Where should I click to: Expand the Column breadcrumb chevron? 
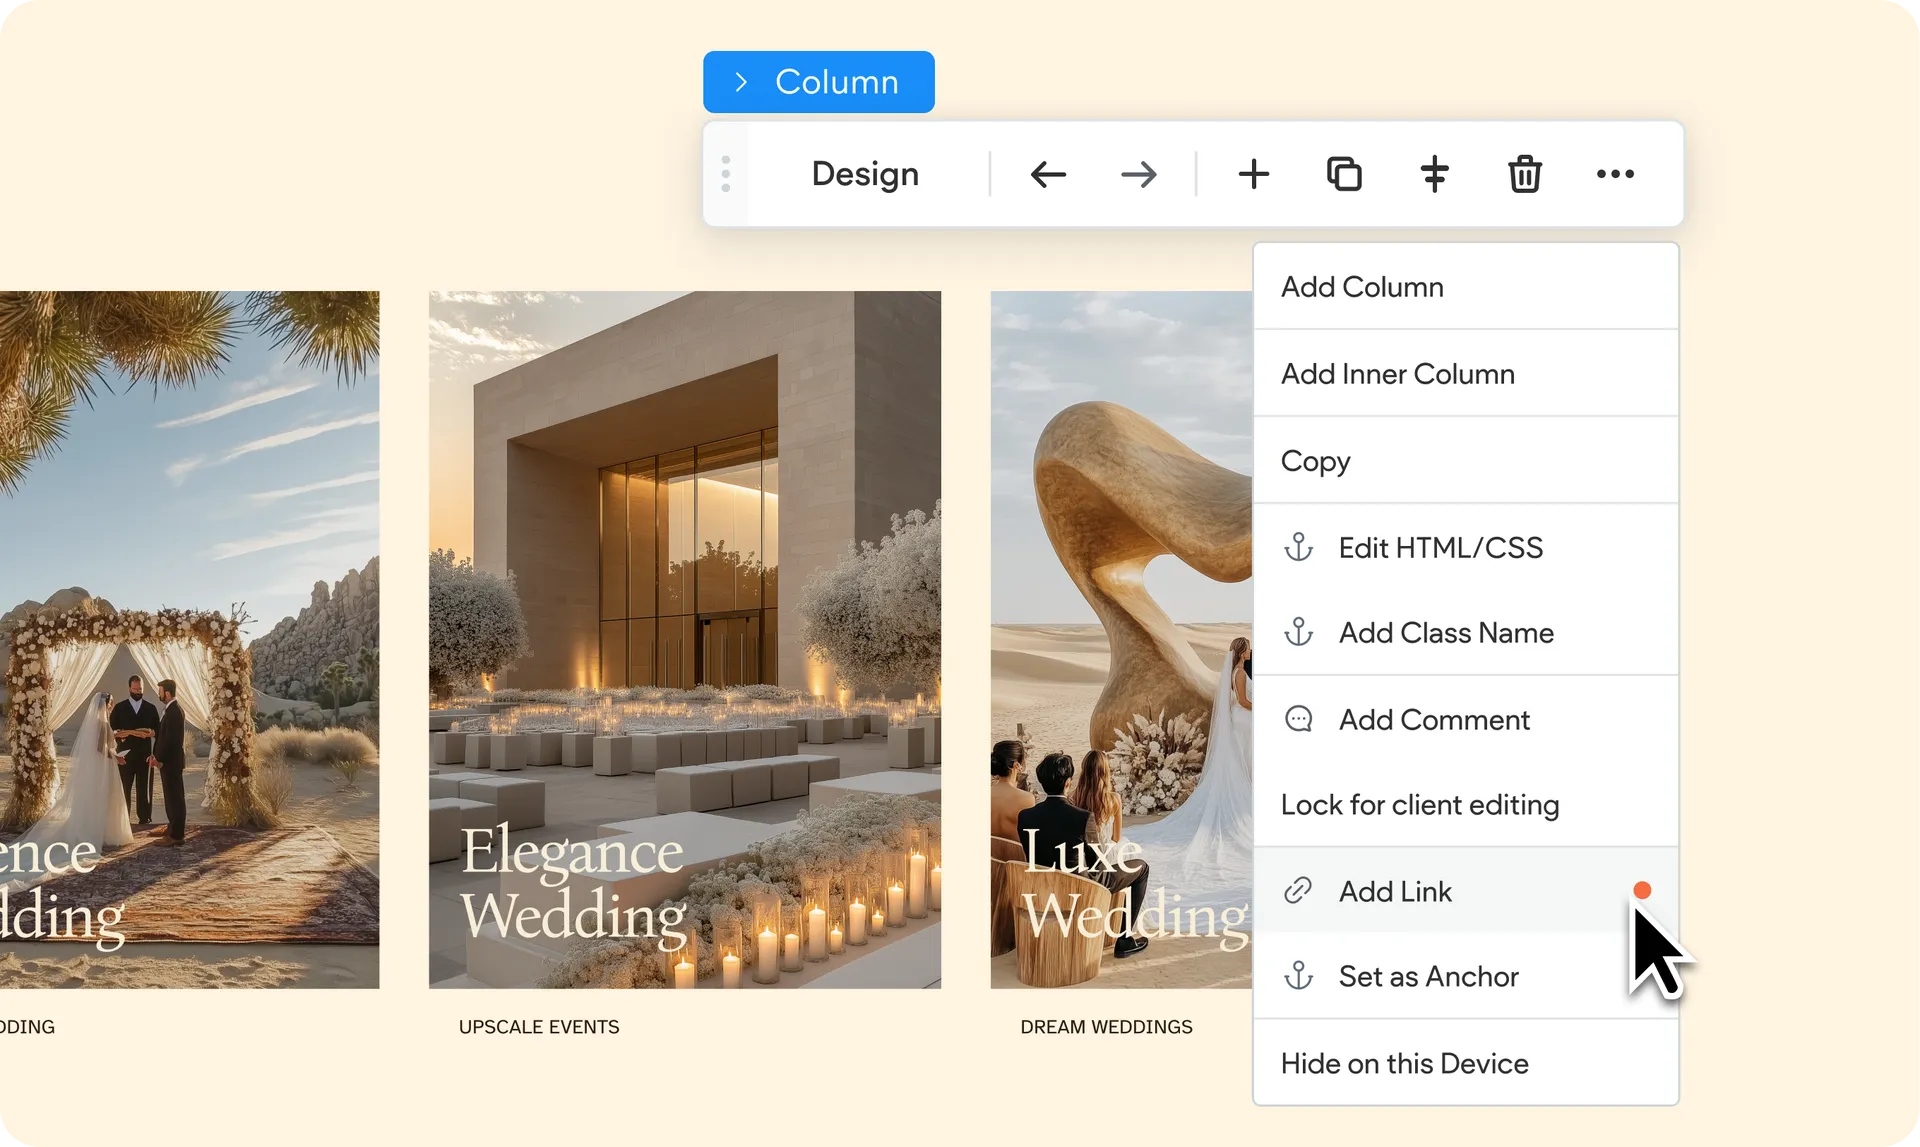click(x=741, y=82)
